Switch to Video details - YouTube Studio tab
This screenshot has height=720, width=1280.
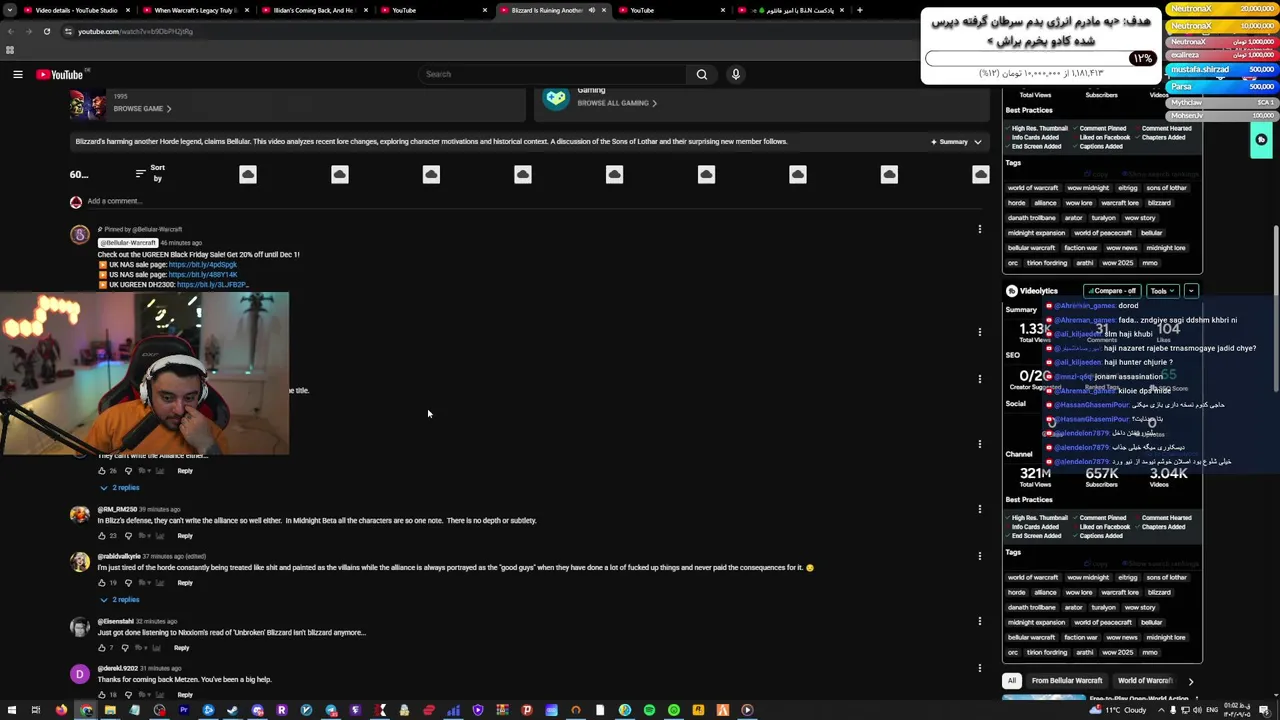tap(76, 10)
